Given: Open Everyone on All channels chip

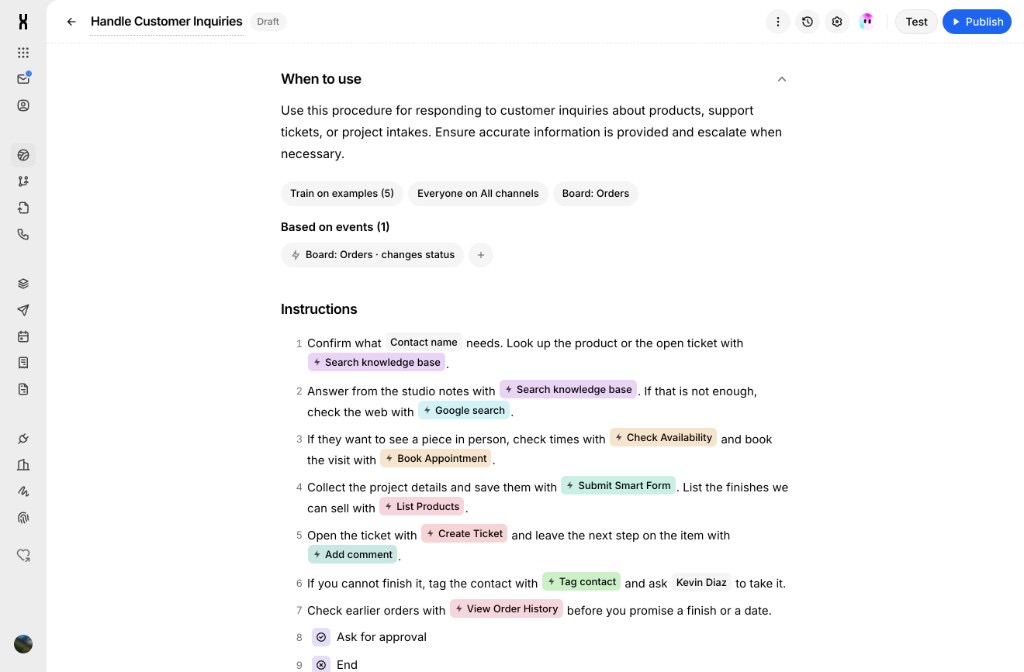Looking at the screenshot, I should point(478,193).
